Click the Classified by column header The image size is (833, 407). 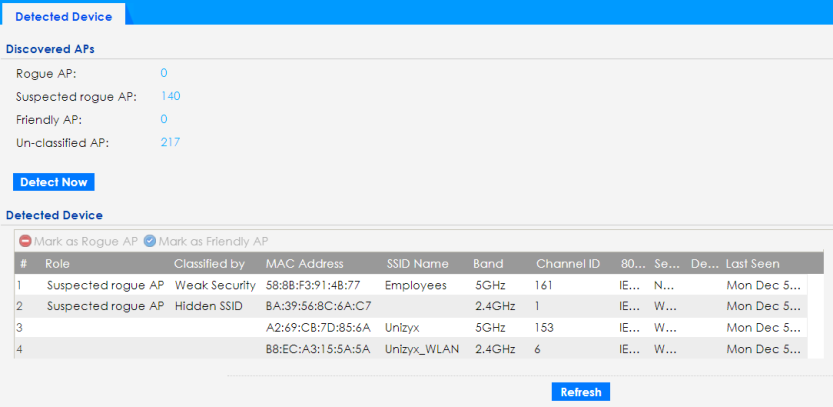(209, 264)
